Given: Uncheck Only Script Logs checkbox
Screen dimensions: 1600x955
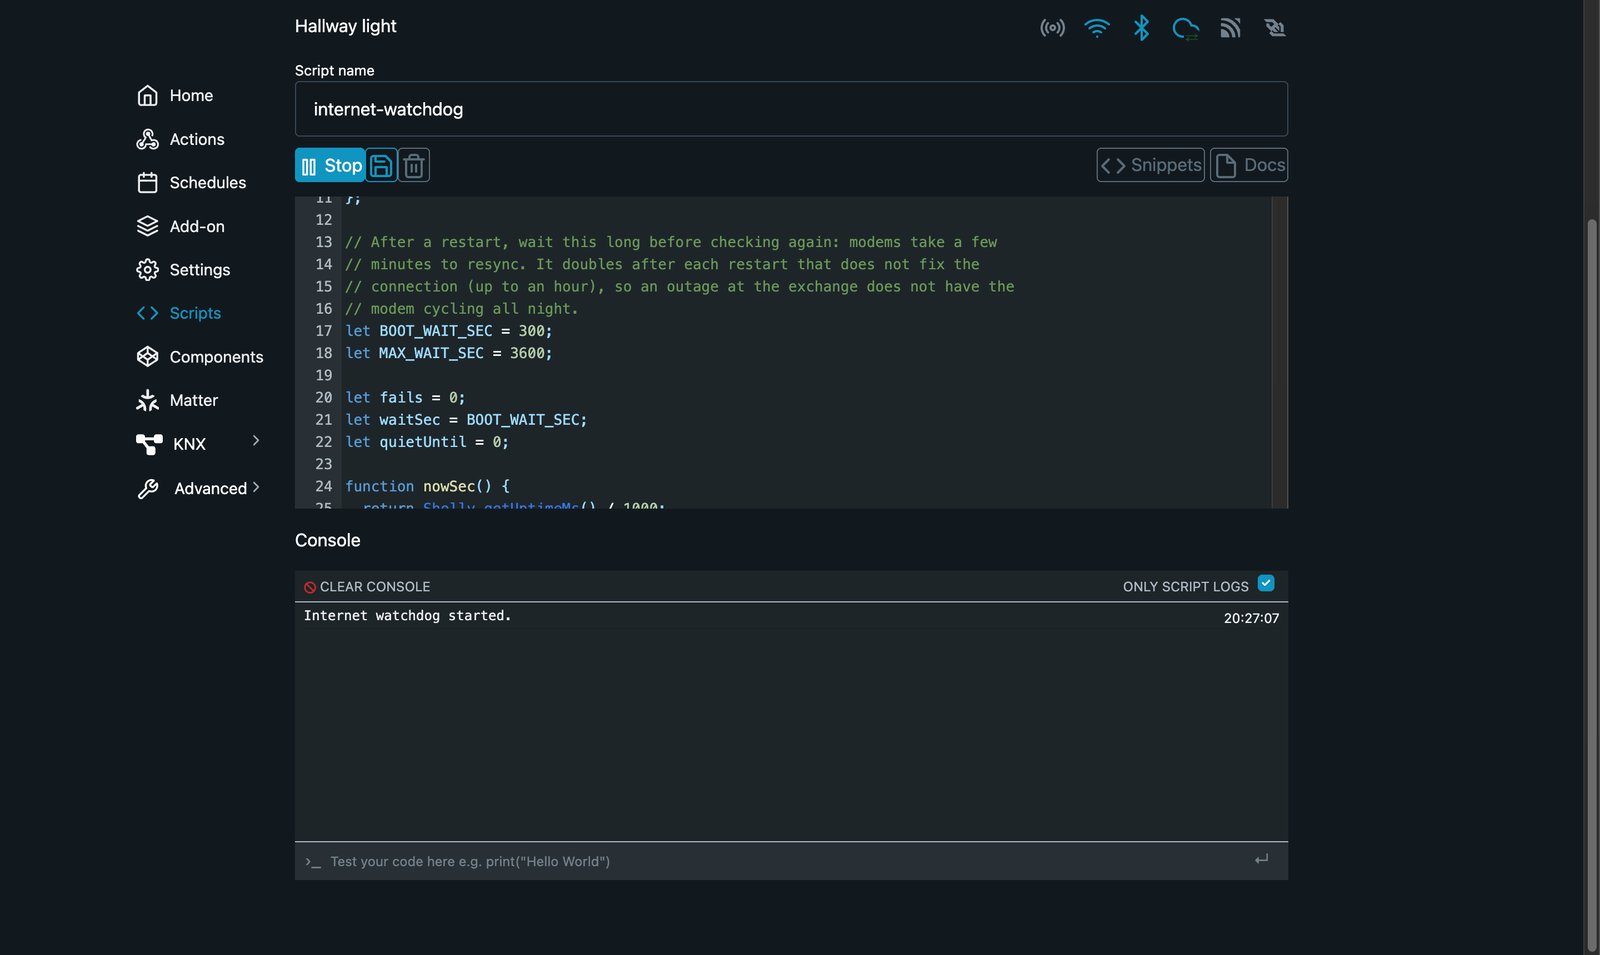Looking at the screenshot, I should 1266,583.
